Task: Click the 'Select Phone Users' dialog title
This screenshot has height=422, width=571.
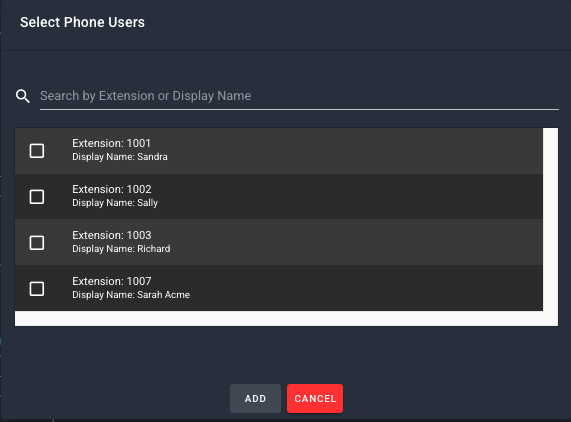Action: click(82, 22)
